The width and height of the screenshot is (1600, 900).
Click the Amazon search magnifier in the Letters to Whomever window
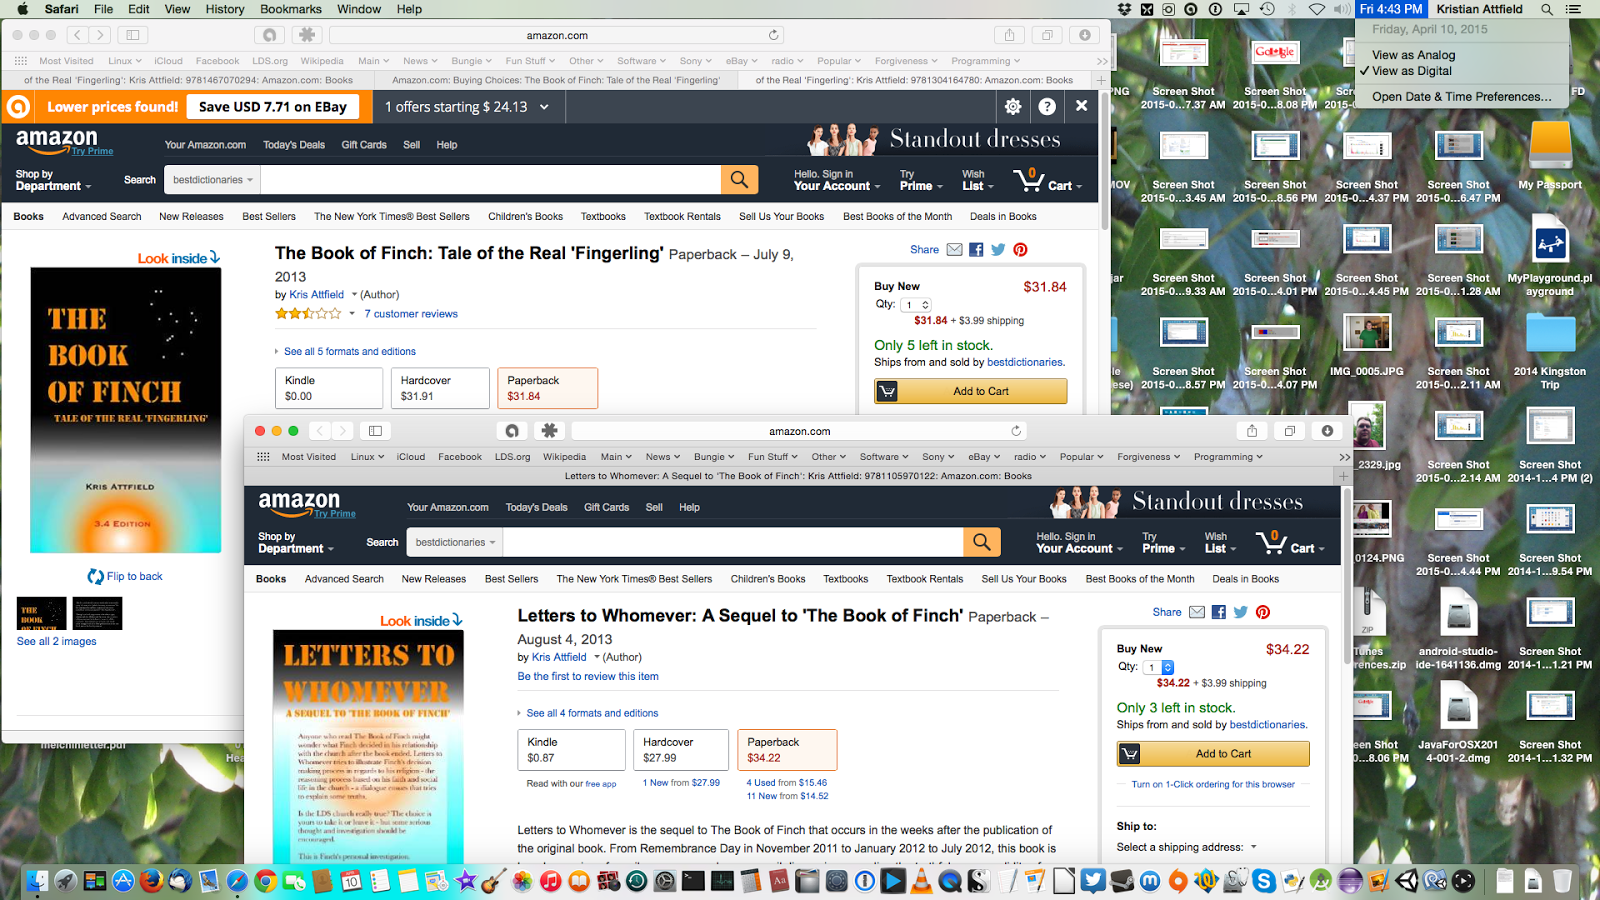[x=982, y=542]
